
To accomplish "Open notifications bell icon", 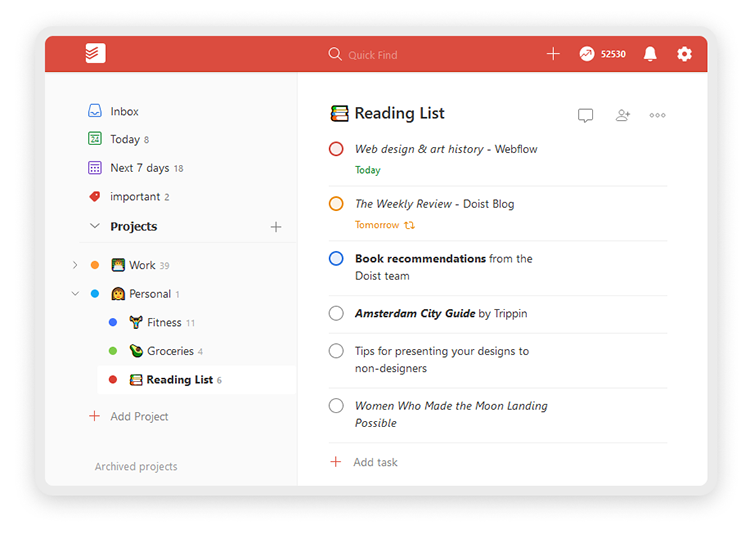I will coord(650,54).
